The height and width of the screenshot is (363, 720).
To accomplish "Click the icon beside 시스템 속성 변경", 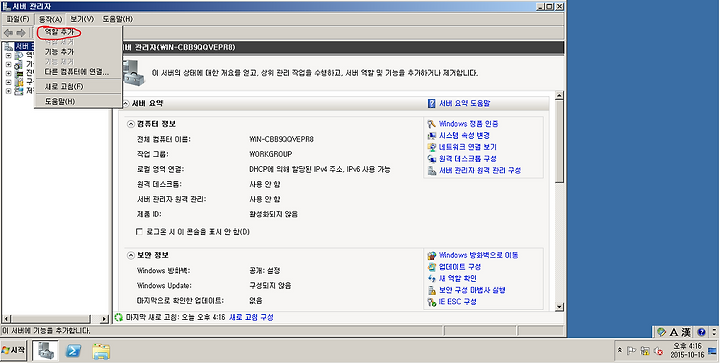I will 432,136.
